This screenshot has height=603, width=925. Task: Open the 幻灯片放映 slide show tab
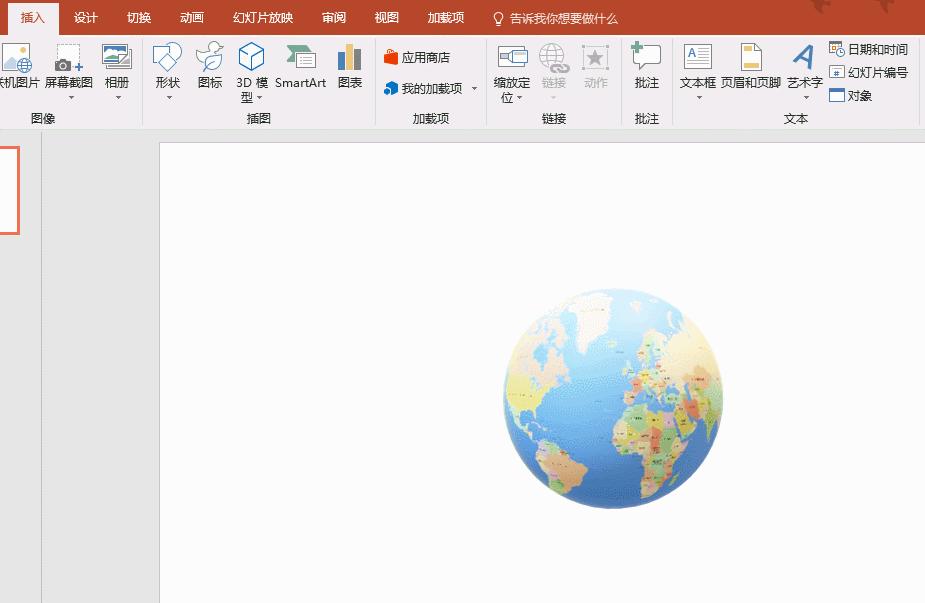coord(262,17)
